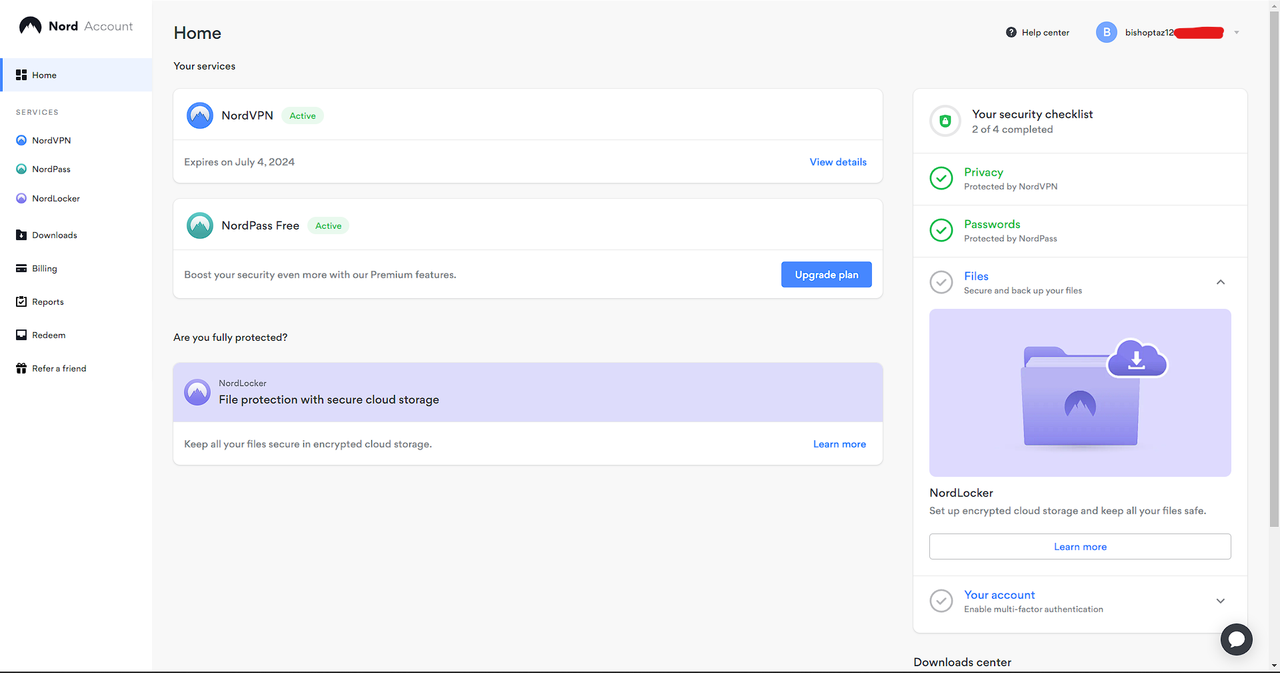Viewport: 1280px width, 673px height.
Task: Click View details for NordVPN
Action: pos(838,162)
